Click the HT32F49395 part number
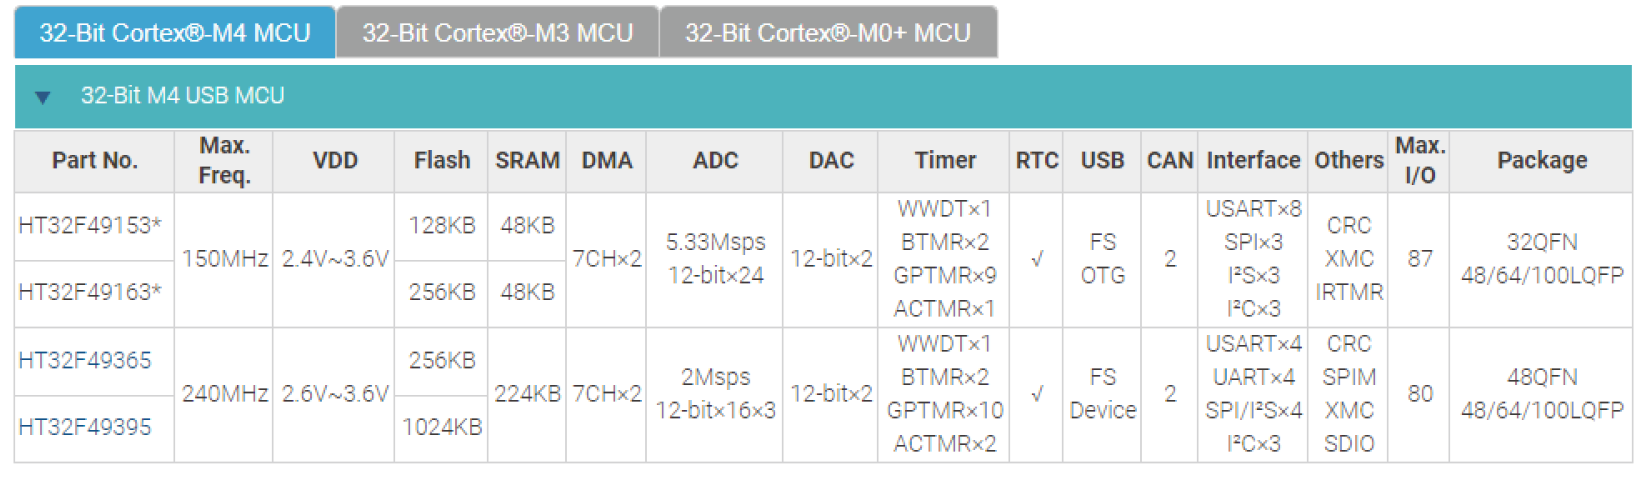1650x500 pixels. 85,427
